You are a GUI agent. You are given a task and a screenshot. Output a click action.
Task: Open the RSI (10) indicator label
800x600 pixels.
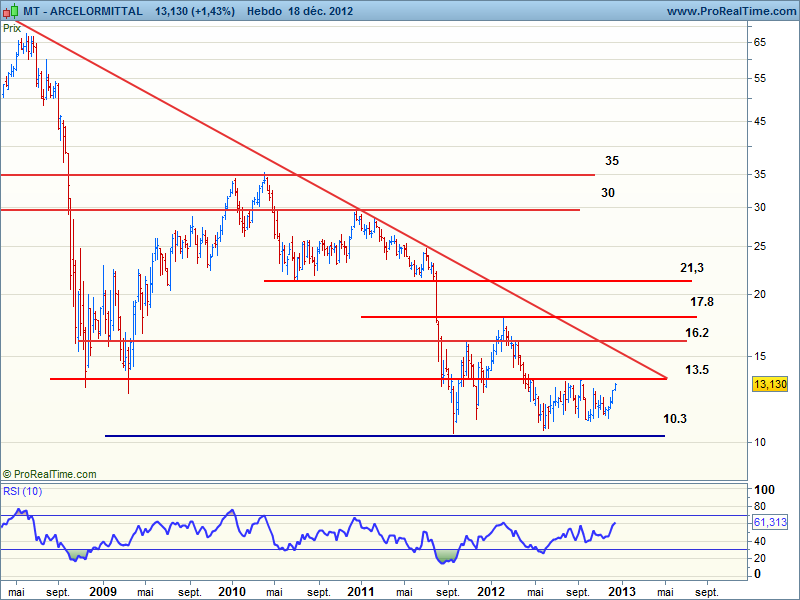(x=23, y=491)
